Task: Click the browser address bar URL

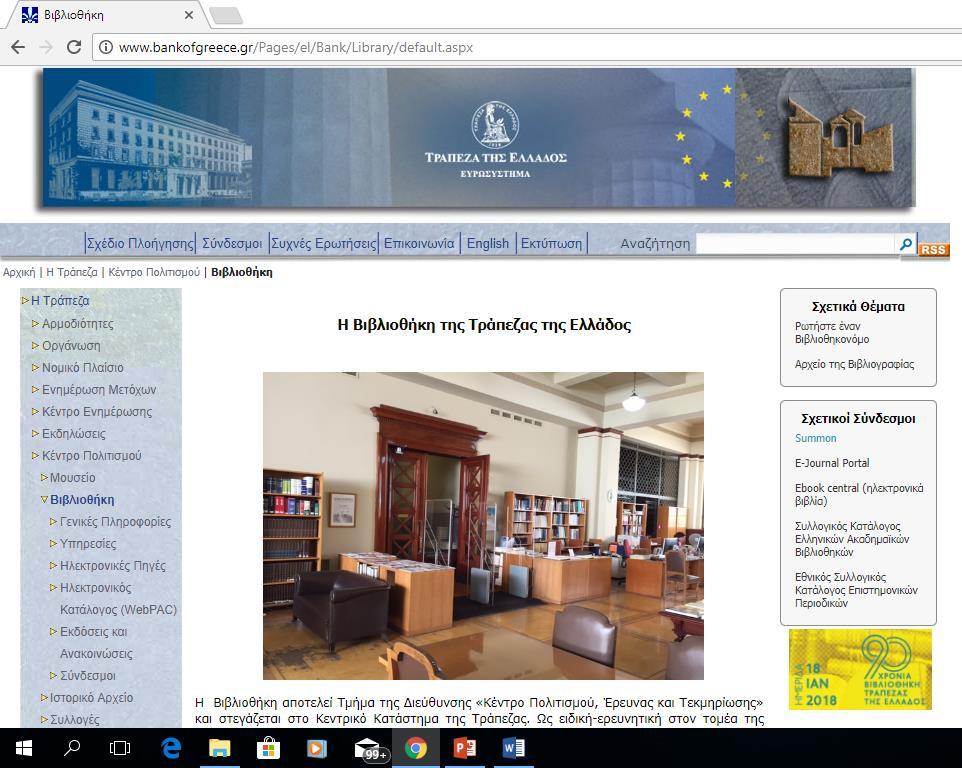Action: (296, 47)
